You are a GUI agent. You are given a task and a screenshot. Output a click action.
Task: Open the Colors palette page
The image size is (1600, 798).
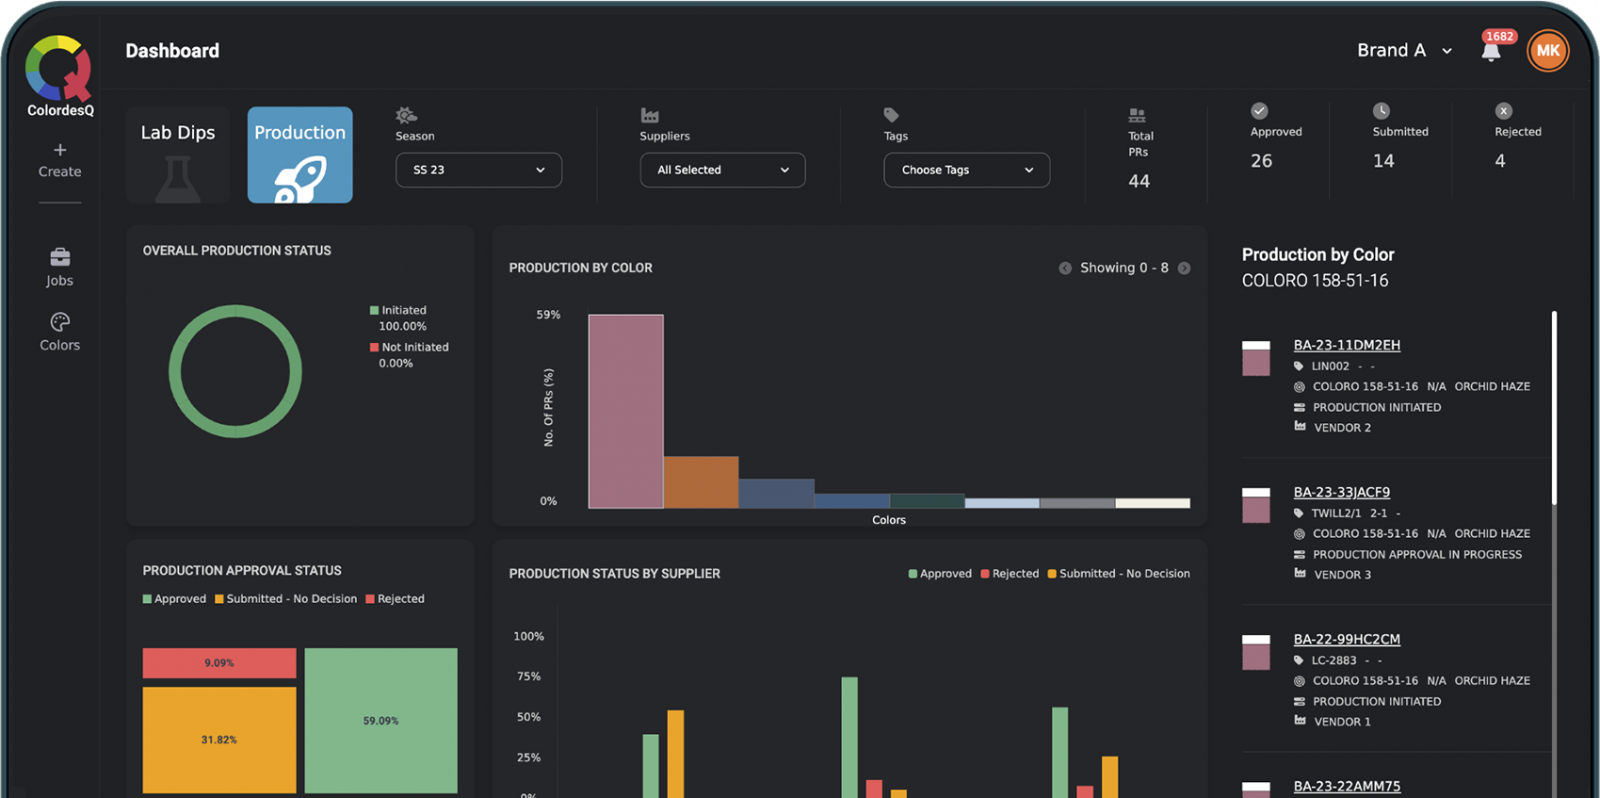pos(60,331)
